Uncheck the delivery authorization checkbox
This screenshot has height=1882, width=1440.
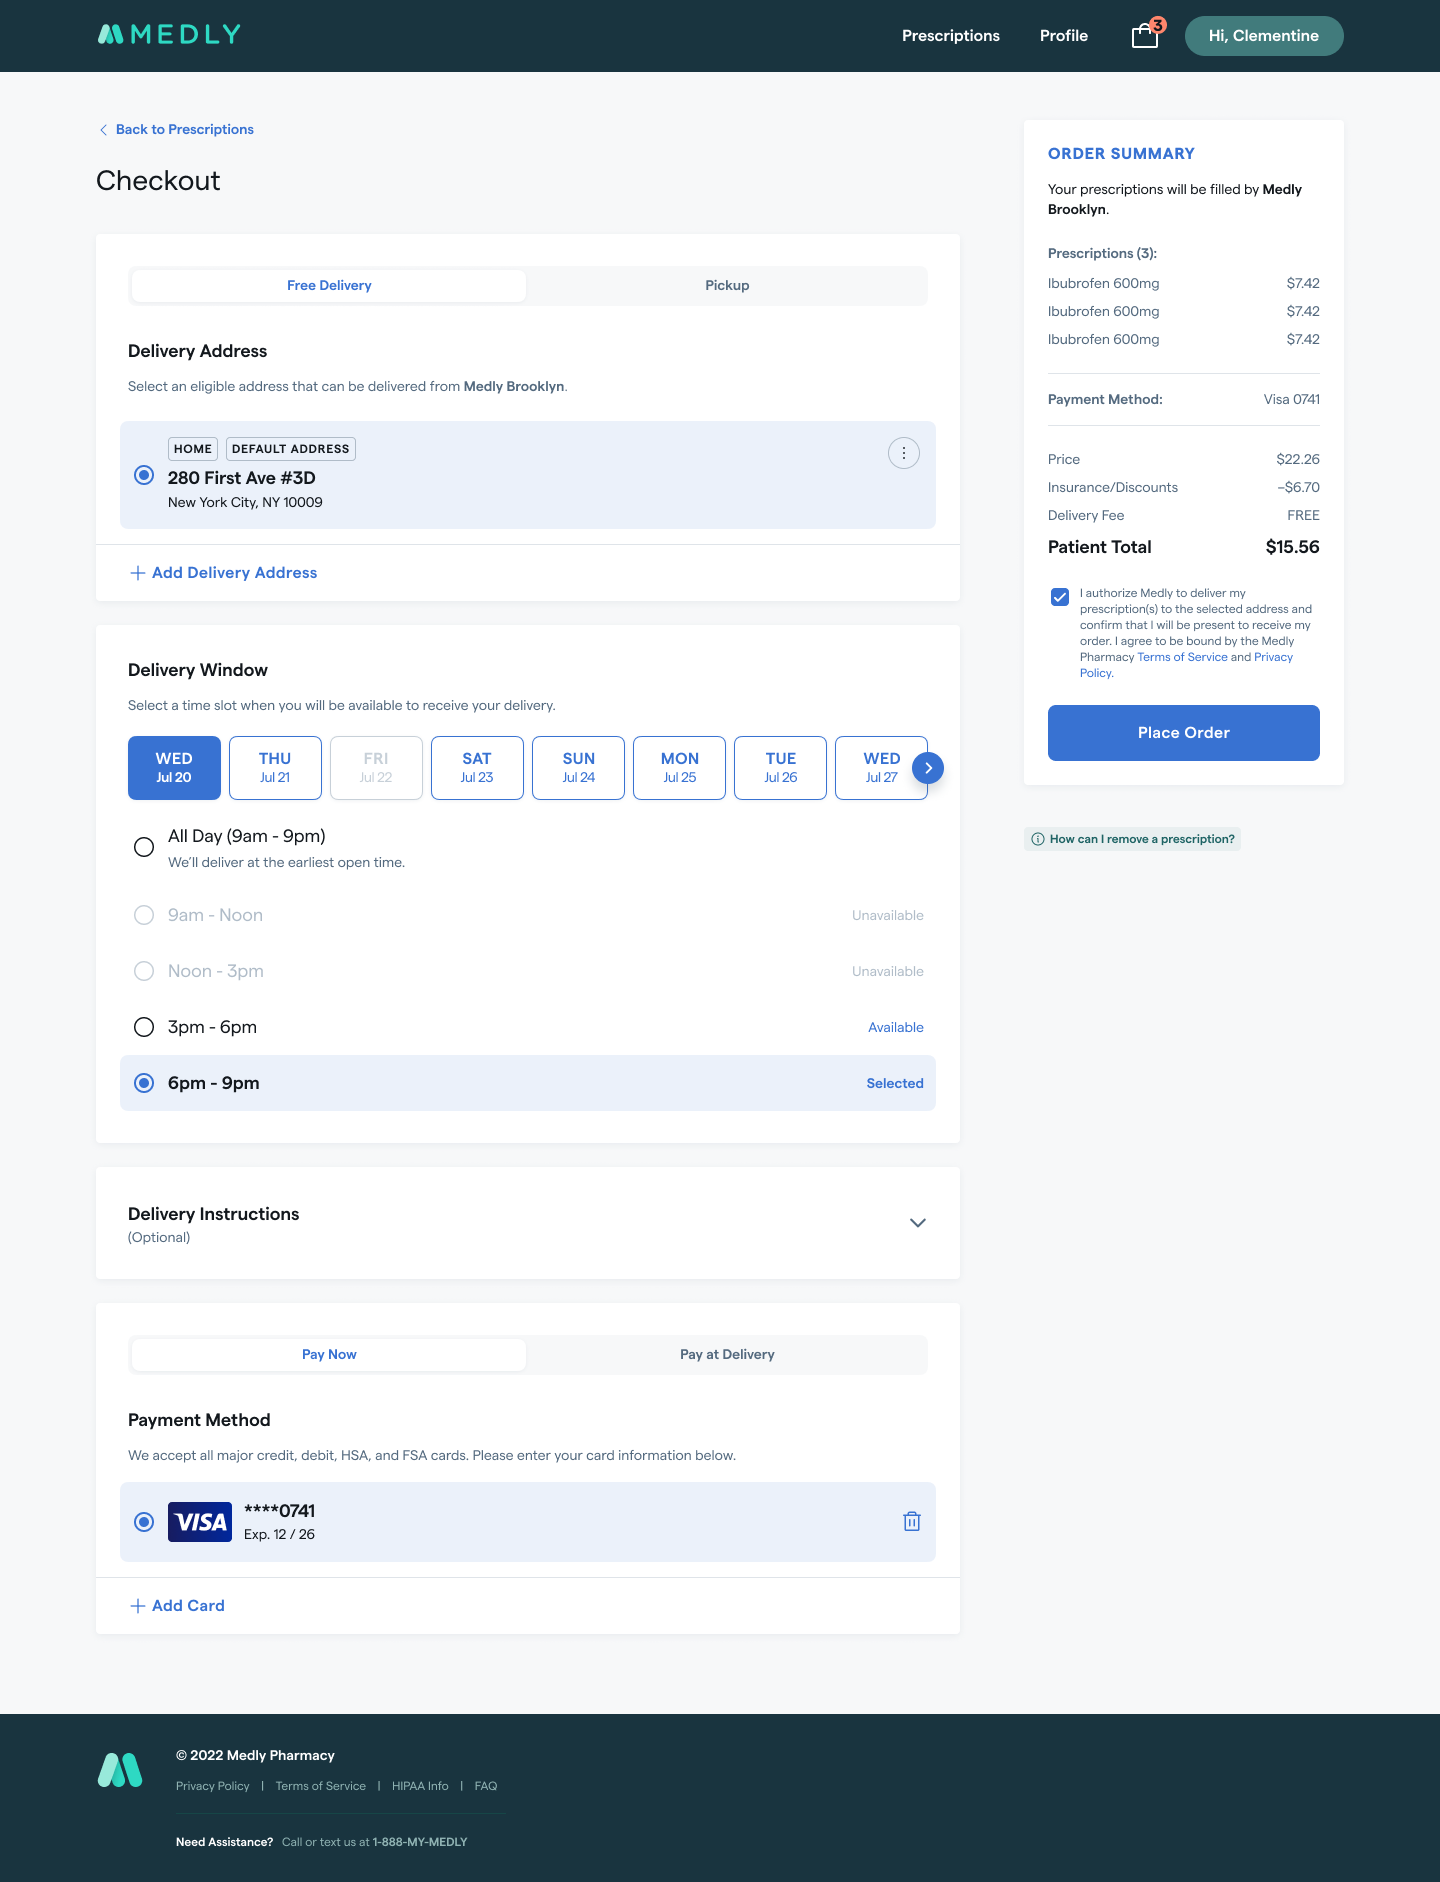pyautogui.click(x=1060, y=597)
